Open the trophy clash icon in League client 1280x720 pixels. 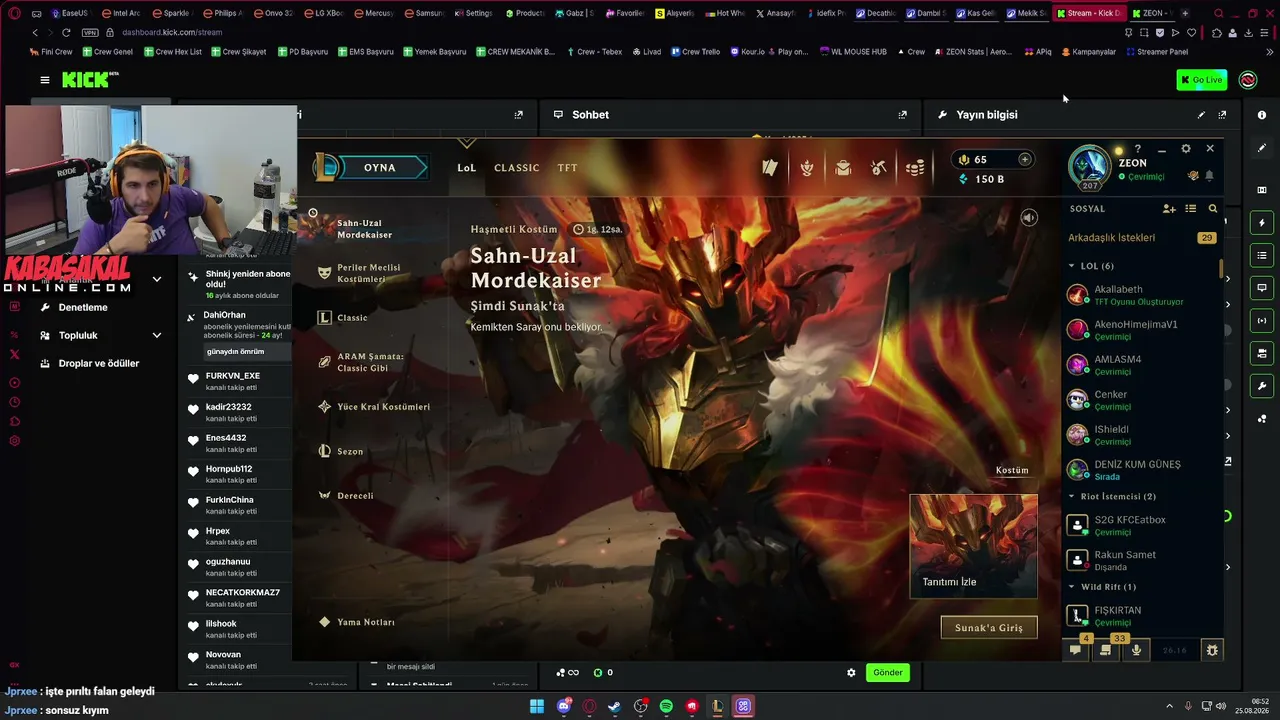(807, 168)
